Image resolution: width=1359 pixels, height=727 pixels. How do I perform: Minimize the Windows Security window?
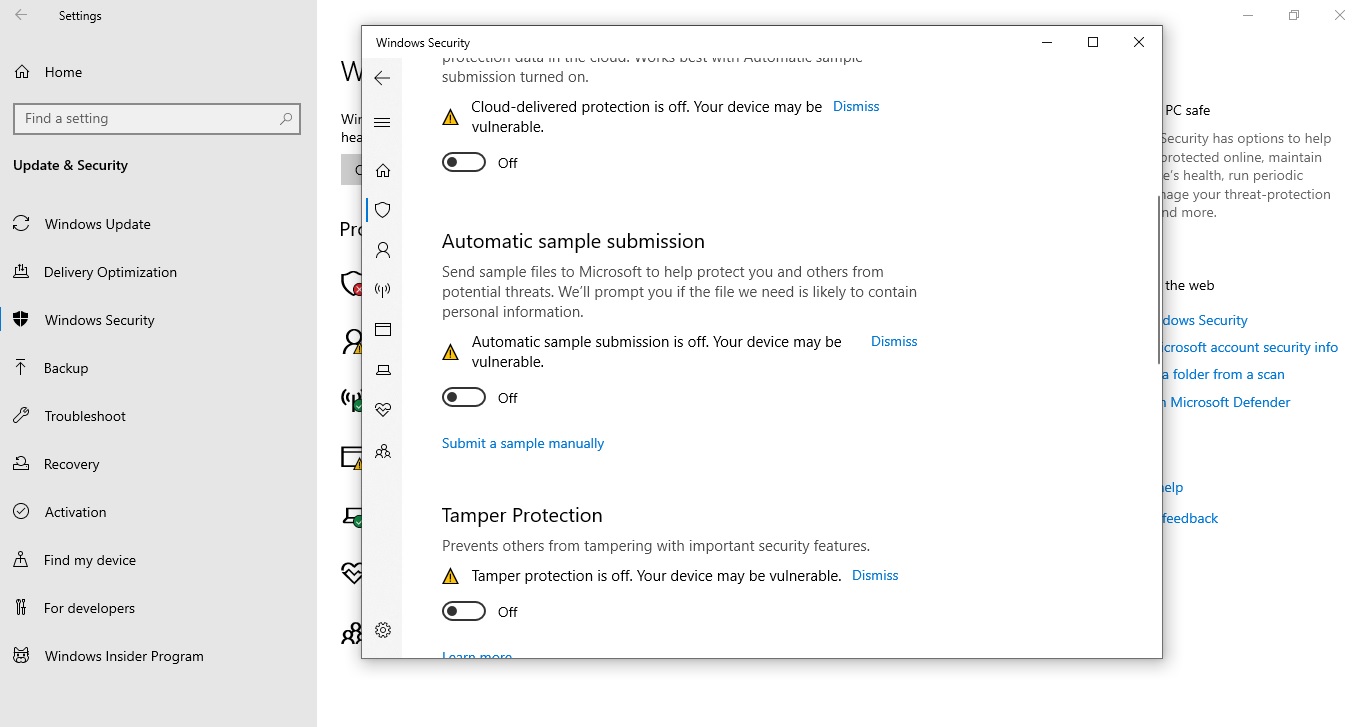(x=1047, y=42)
